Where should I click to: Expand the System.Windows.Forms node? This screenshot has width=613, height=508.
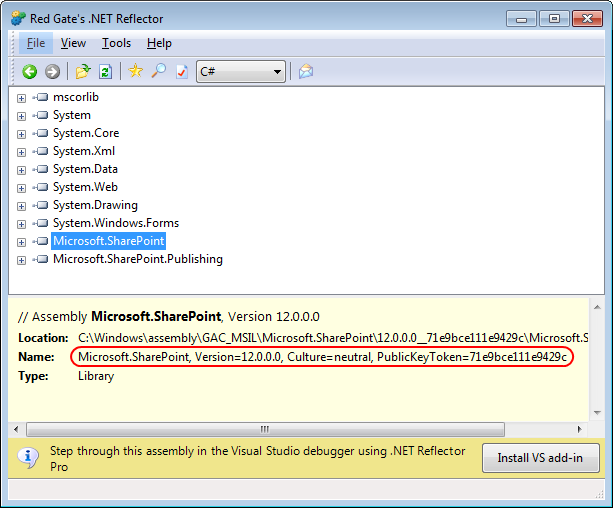(x=22, y=224)
